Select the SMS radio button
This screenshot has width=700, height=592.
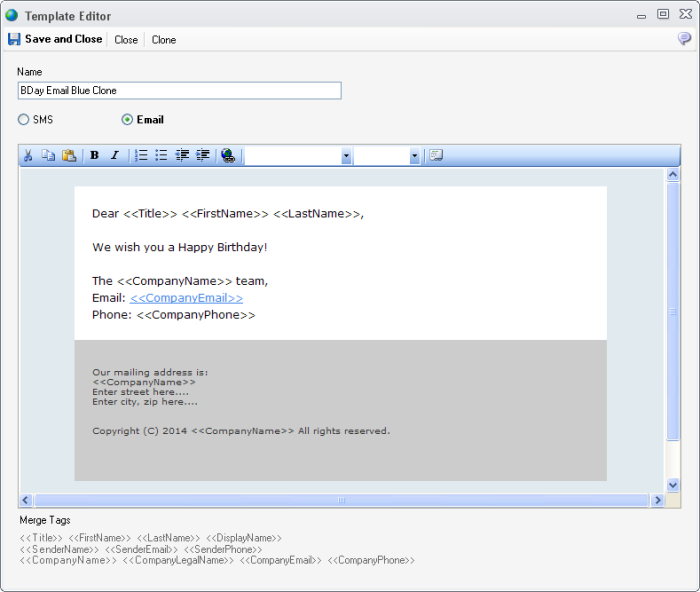click(x=24, y=120)
